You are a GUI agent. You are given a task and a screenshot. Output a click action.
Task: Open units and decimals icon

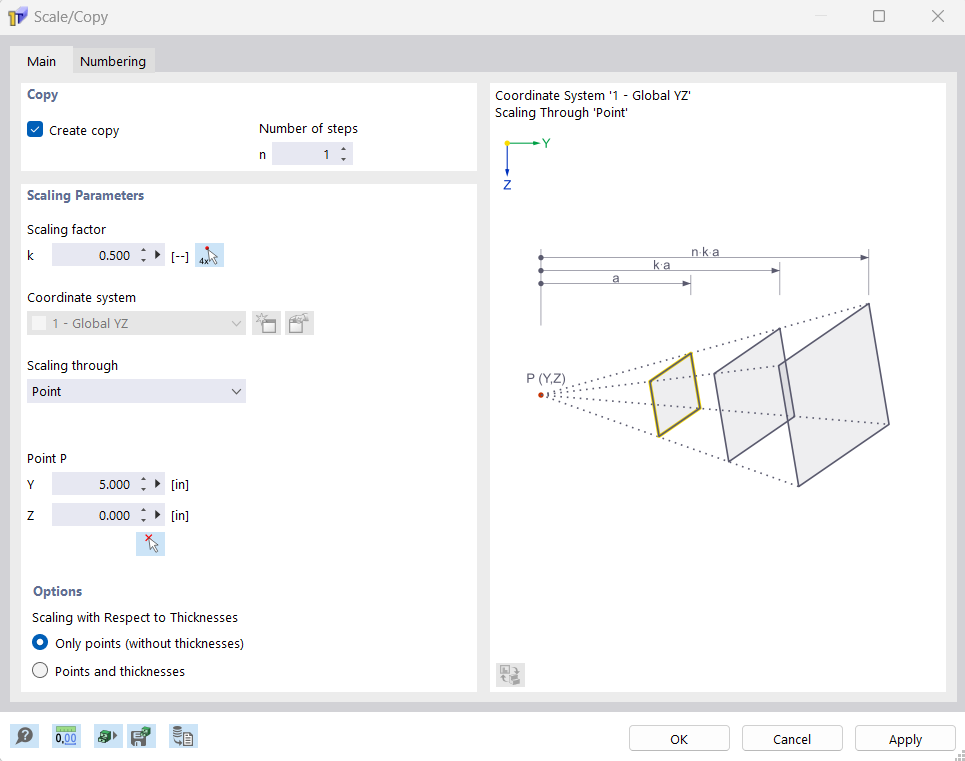click(66, 736)
